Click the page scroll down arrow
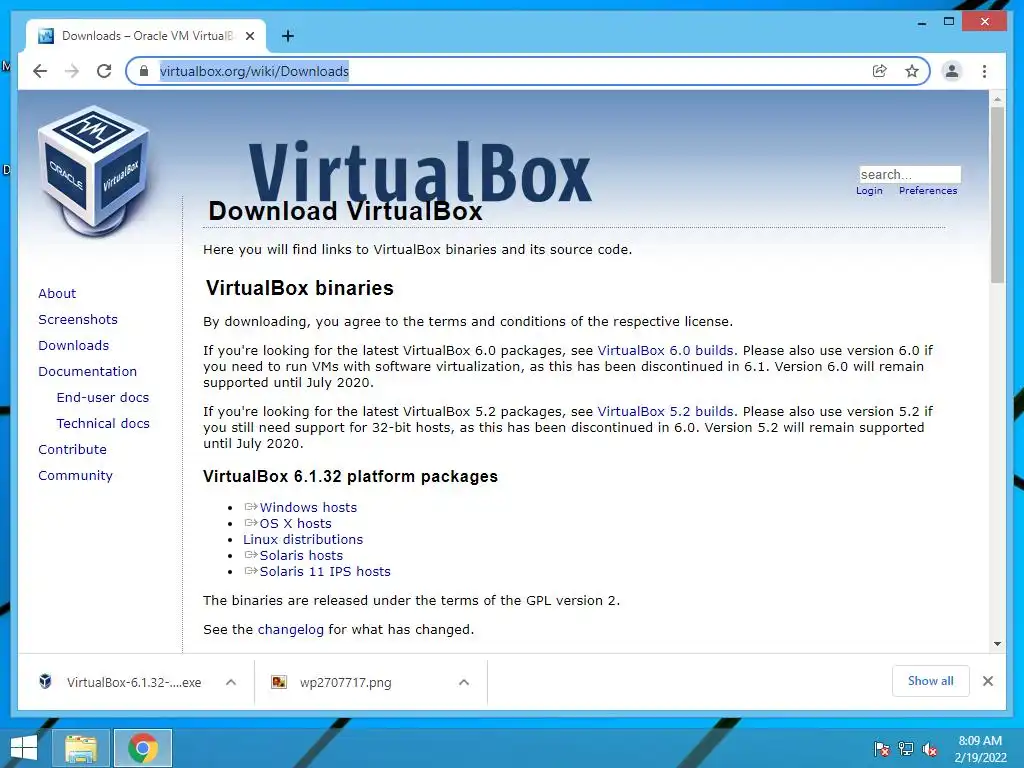Image resolution: width=1024 pixels, height=768 pixels. pos(997,644)
